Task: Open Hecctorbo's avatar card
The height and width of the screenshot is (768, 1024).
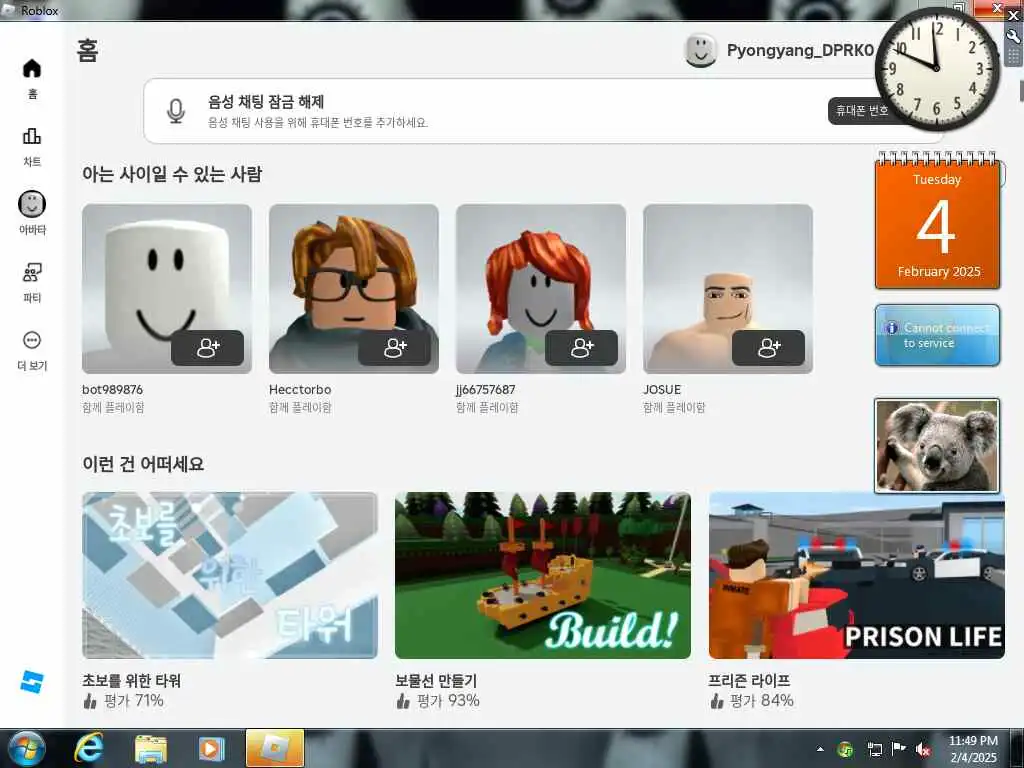Action: pos(353,289)
